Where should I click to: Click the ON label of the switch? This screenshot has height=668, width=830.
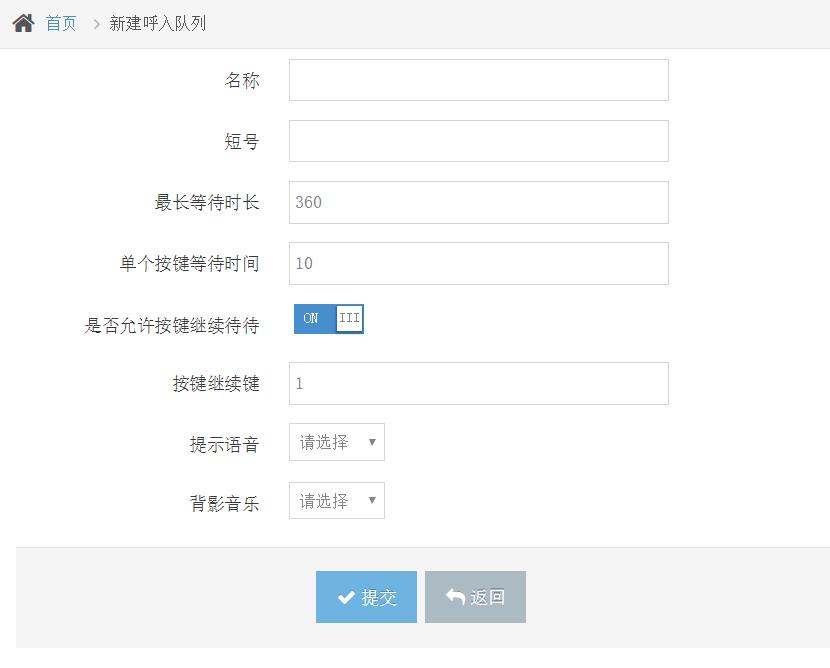pyautogui.click(x=311, y=319)
